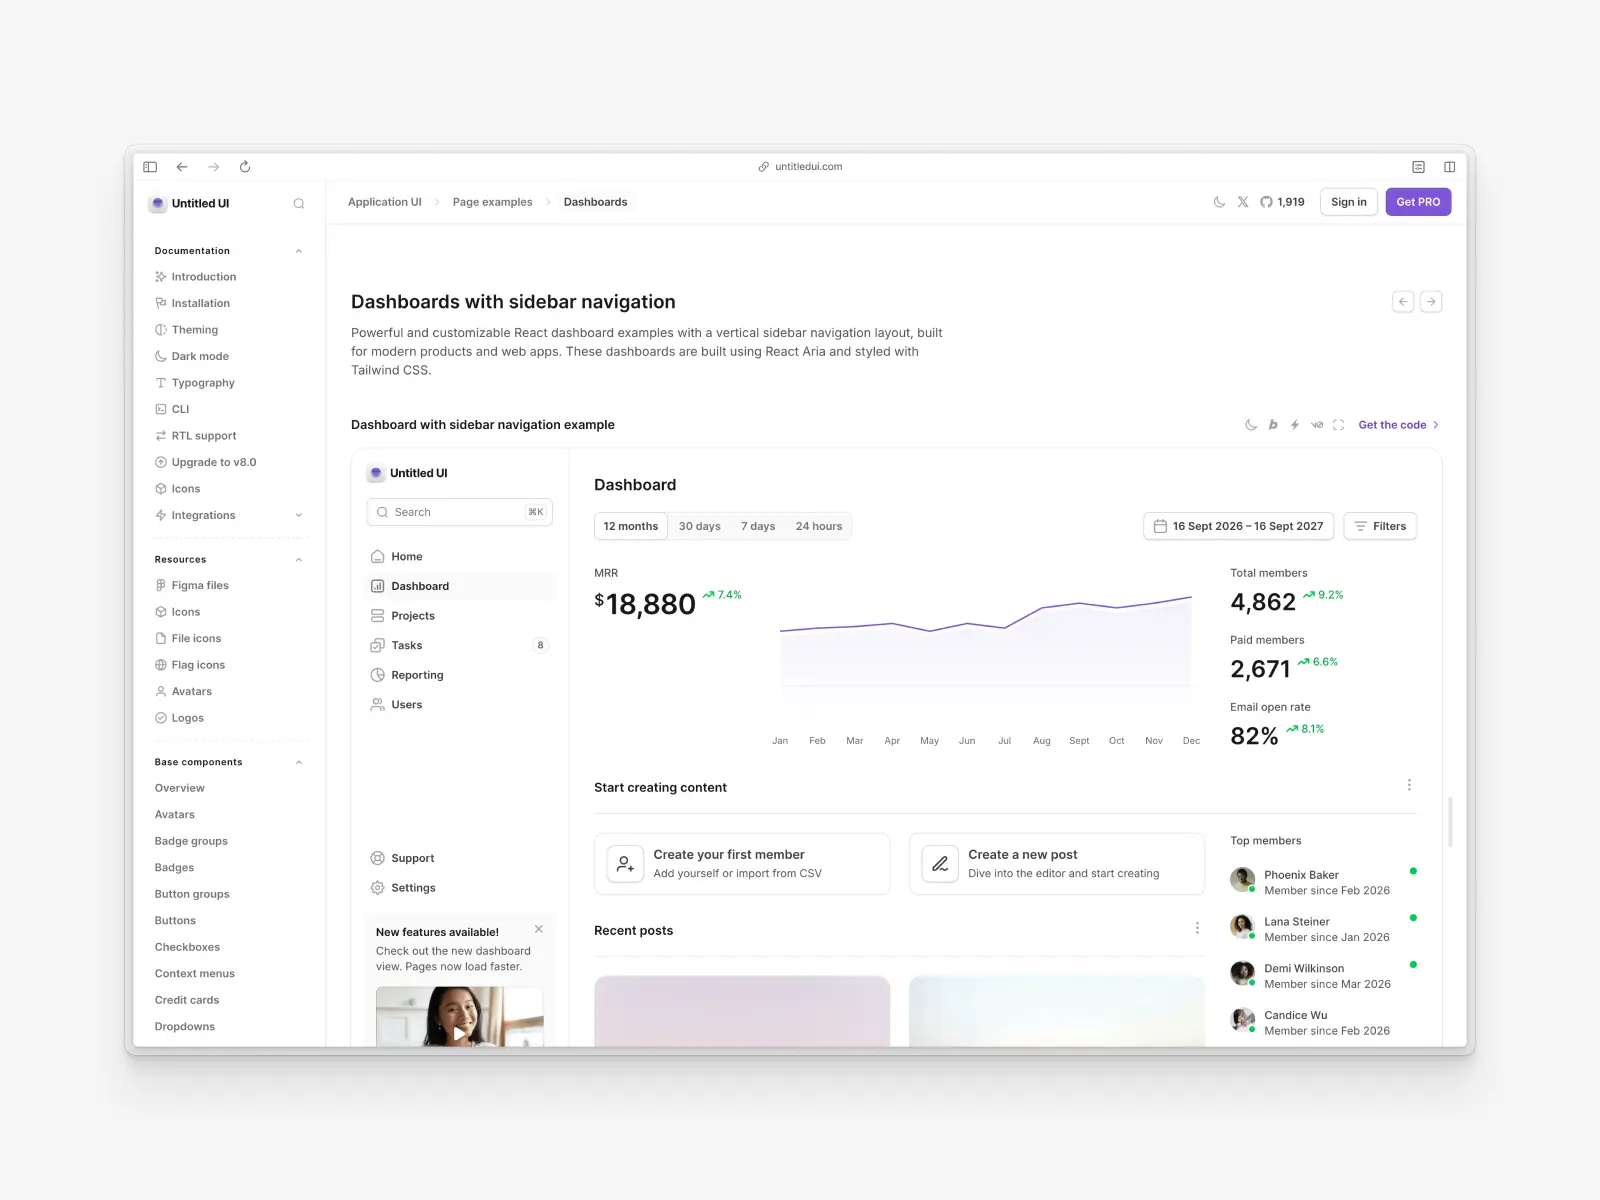Open Tasks item with badge 8
This screenshot has height=1200, width=1600.
460,646
